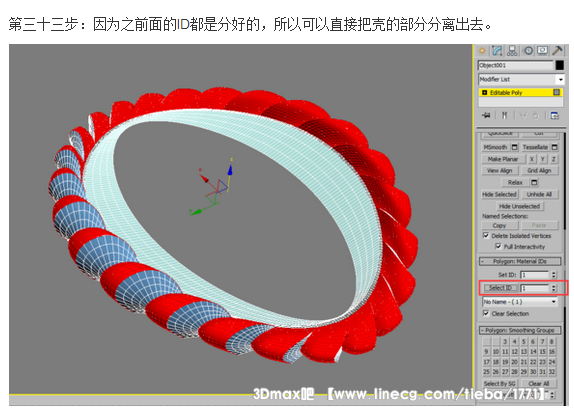Screen dimensions: 574x411
Task: Open the Motion panel tab
Action: tap(528, 51)
